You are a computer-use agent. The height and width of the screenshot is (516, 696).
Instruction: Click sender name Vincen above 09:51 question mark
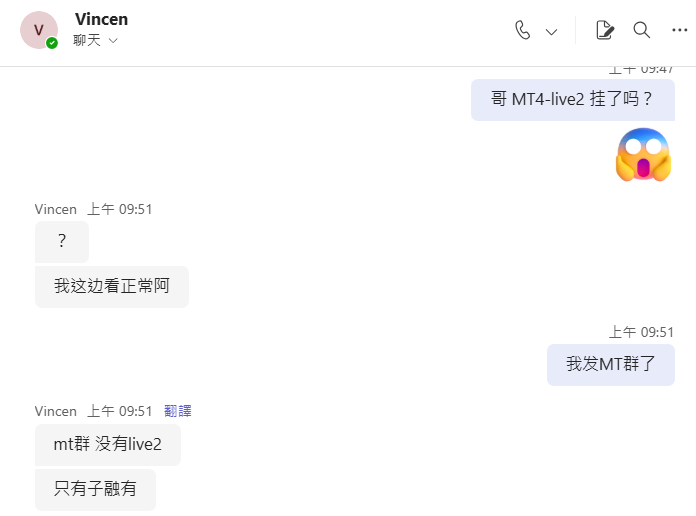tap(55, 209)
